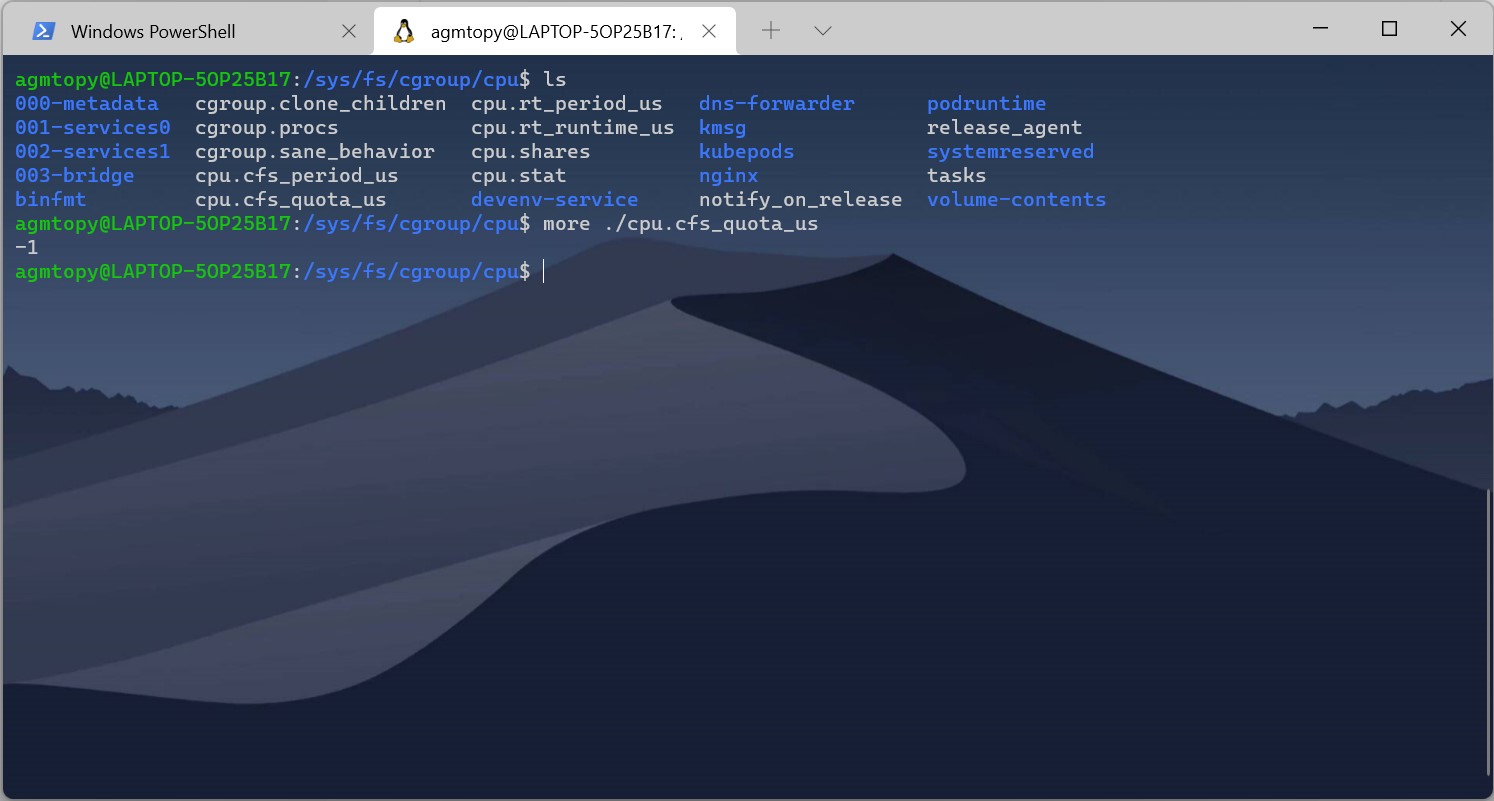Click the kubepods directory name
Screen dimensions: 1494x801
(747, 151)
